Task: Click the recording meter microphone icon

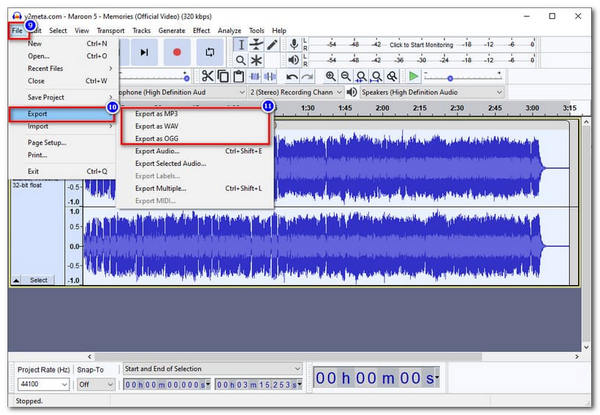Action: 293,44
